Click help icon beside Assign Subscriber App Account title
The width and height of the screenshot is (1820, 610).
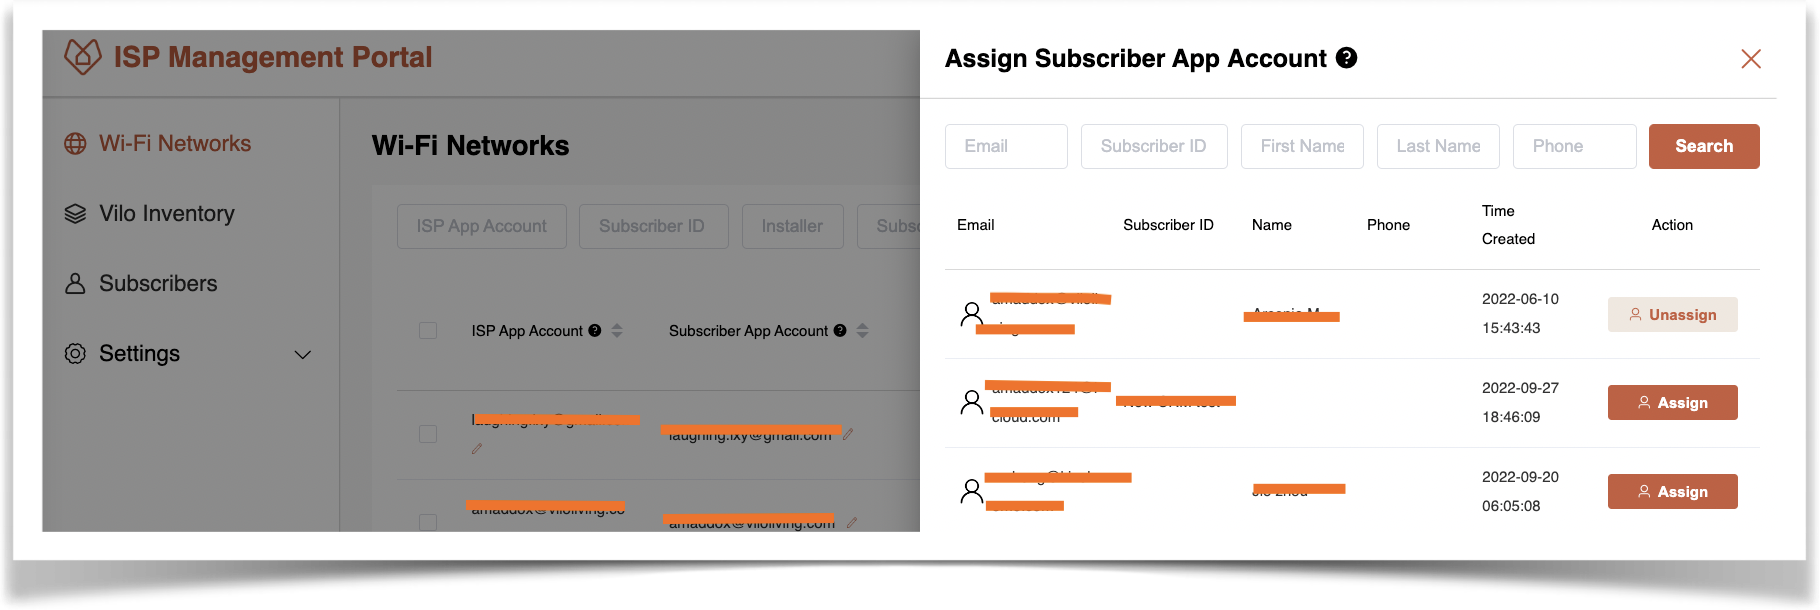(1347, 58)
